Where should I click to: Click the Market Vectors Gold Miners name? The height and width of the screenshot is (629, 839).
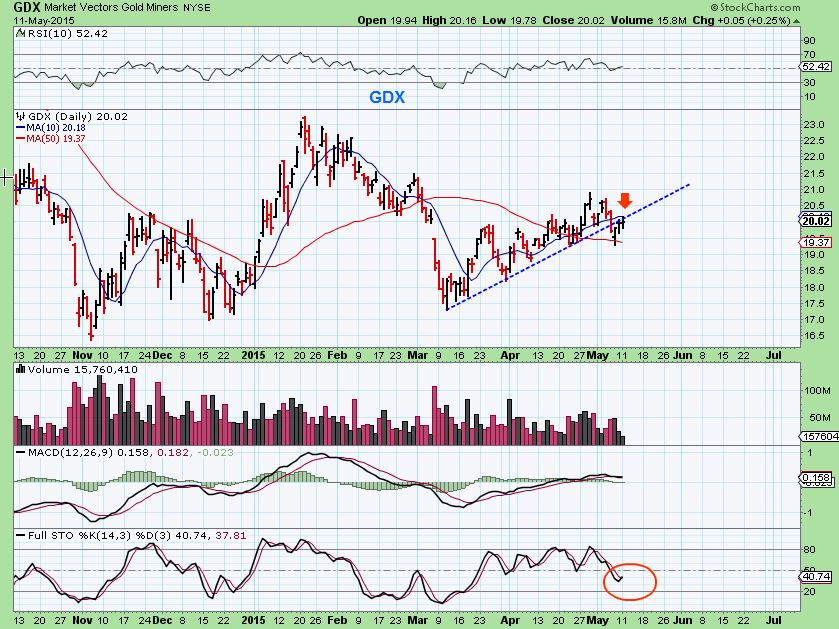click(112, 7)
